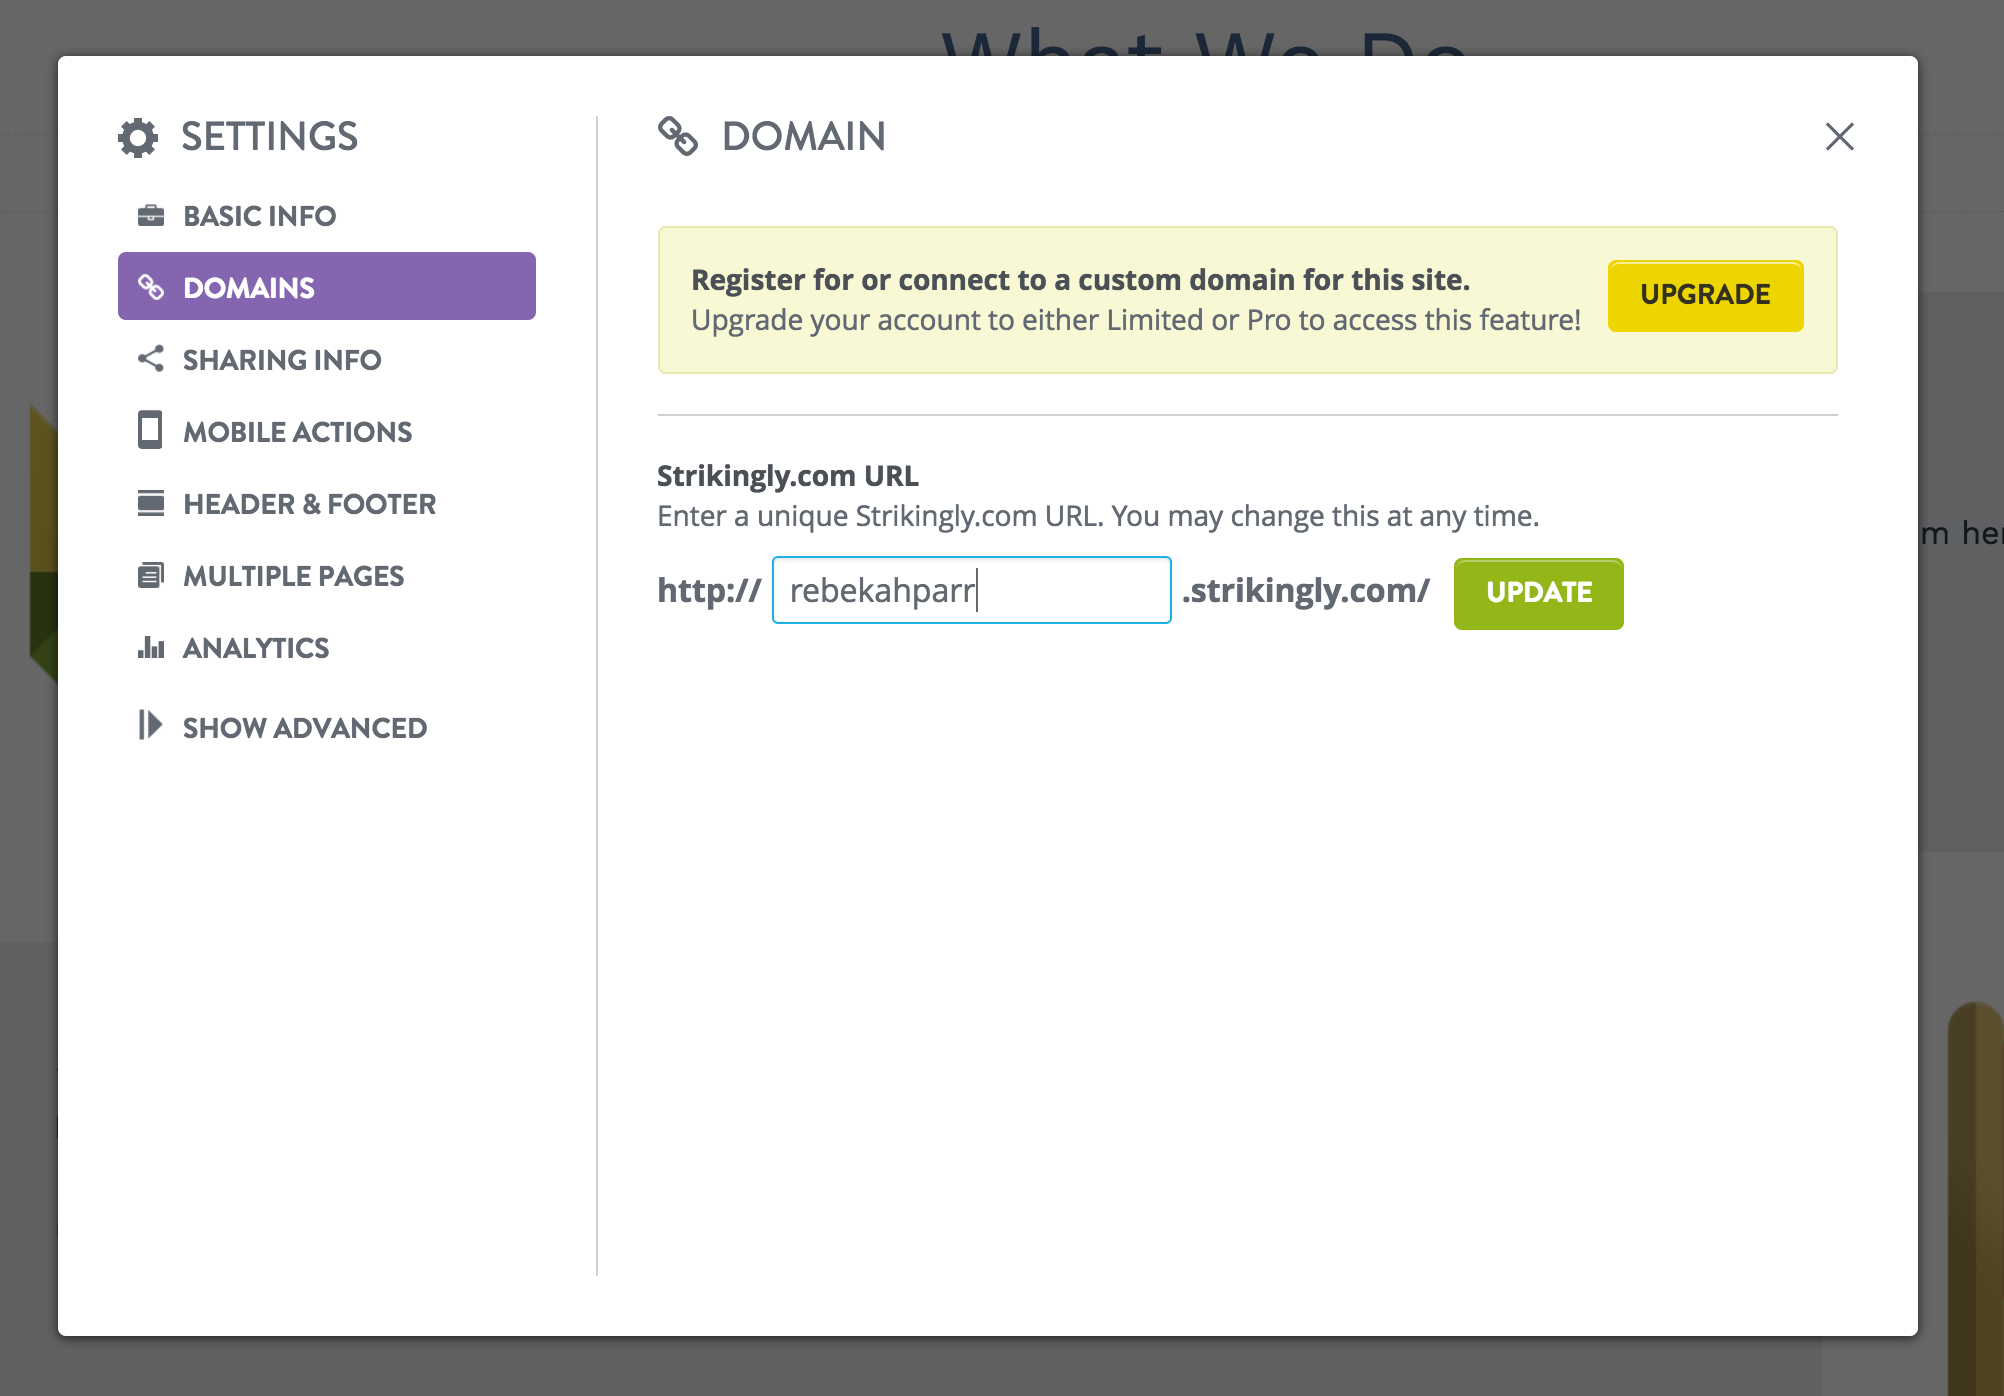
Task: Focus the Strikingly URL input field
Action: 971,590
